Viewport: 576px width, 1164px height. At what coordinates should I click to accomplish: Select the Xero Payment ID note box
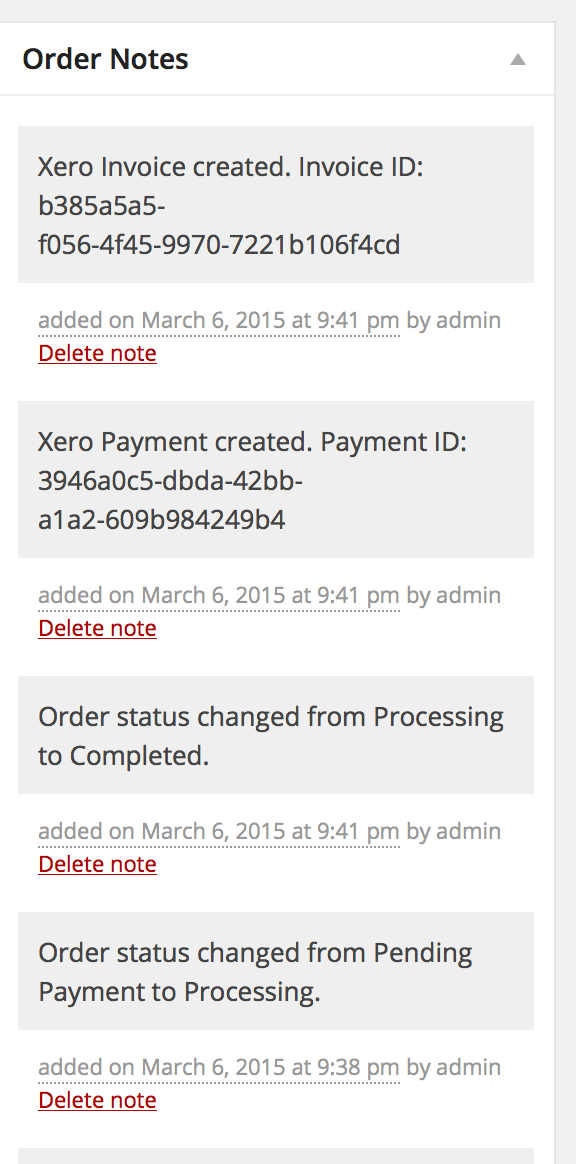coord(276,480)
